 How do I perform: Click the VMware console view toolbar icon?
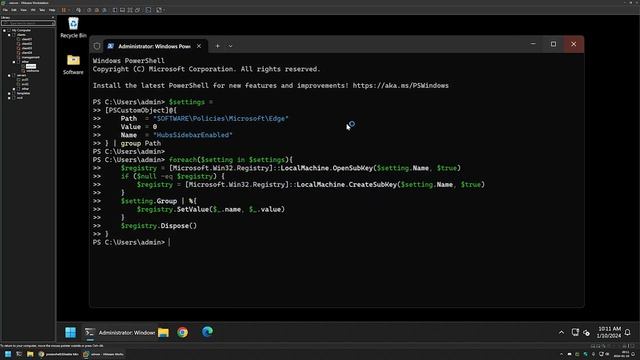[148, 10]
